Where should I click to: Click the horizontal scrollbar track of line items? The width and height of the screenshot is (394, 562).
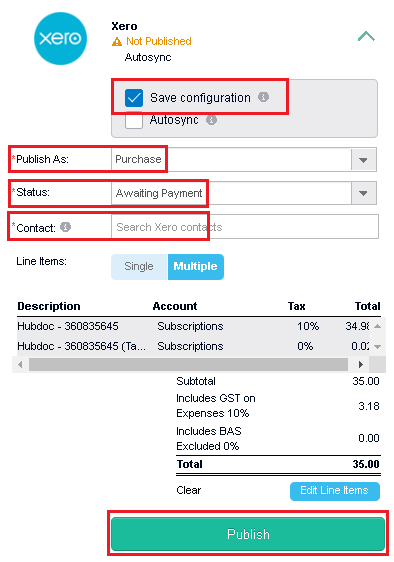[188, 365]
